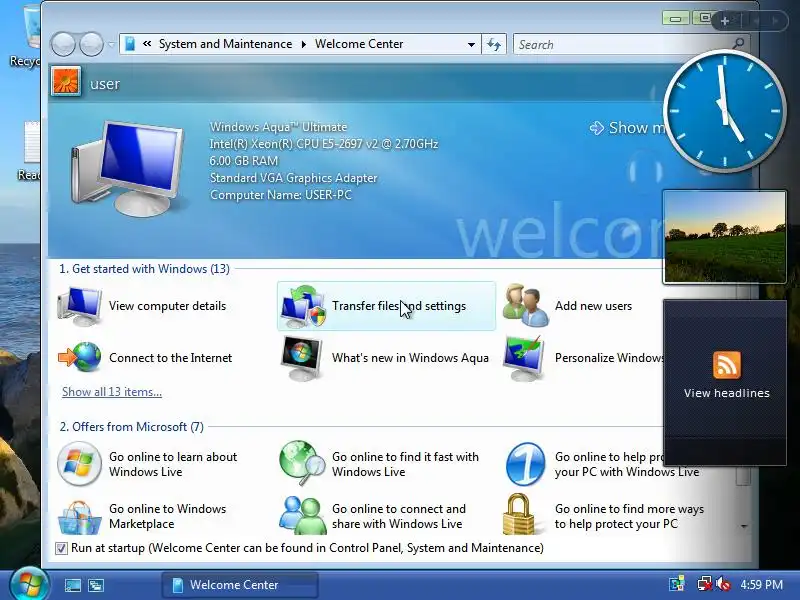Click the 6.00 GB RAM text
Viewport: 800px width, 600px height.
[243, 161]
